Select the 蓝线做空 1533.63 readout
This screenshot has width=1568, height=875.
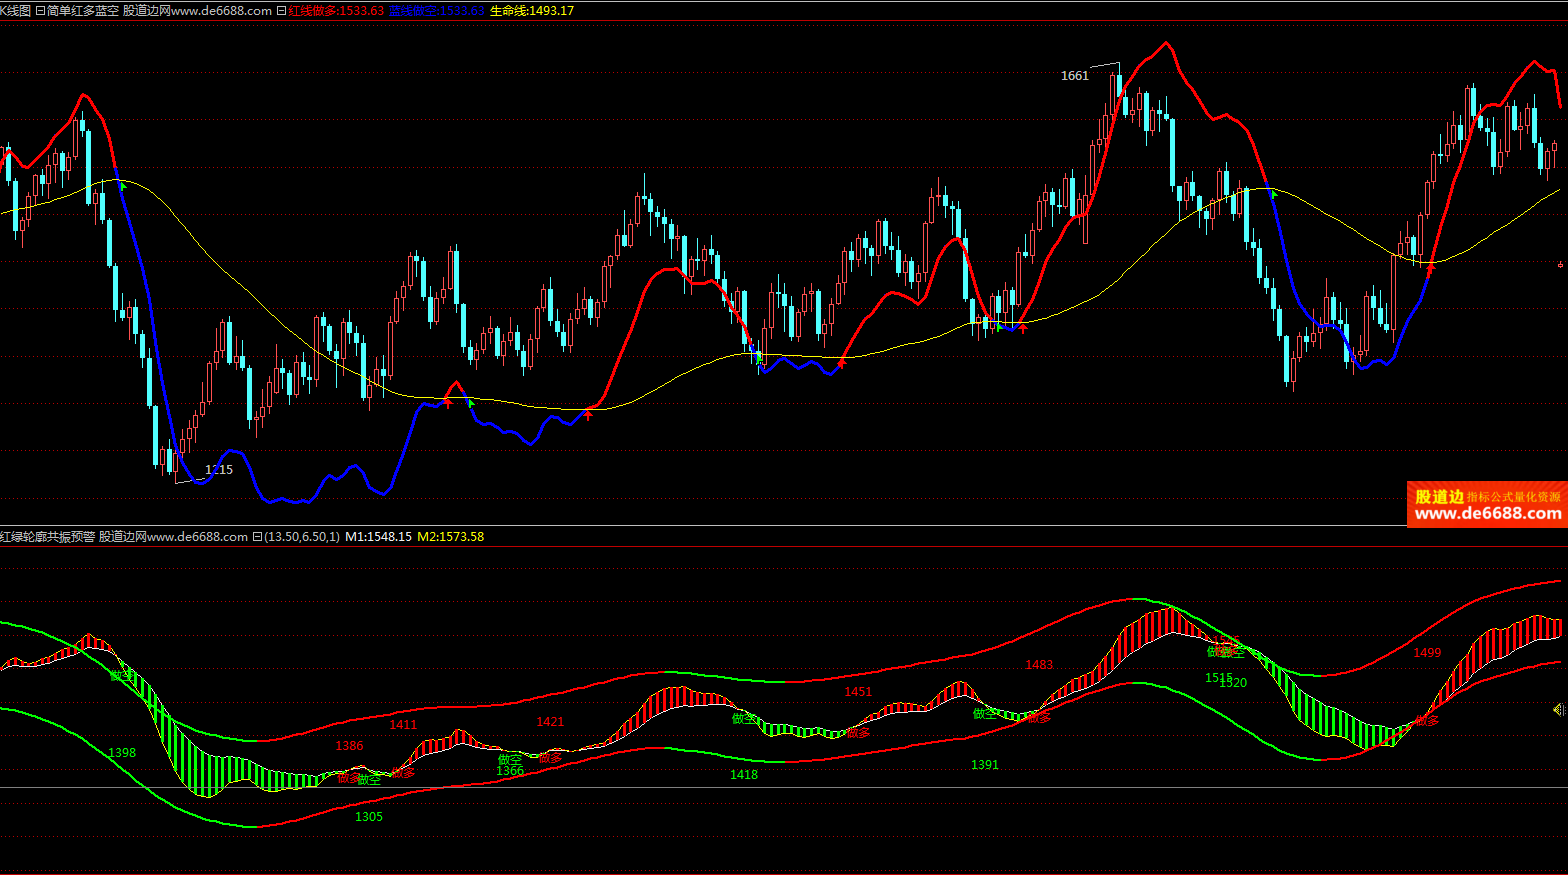[x=437, y=11]
